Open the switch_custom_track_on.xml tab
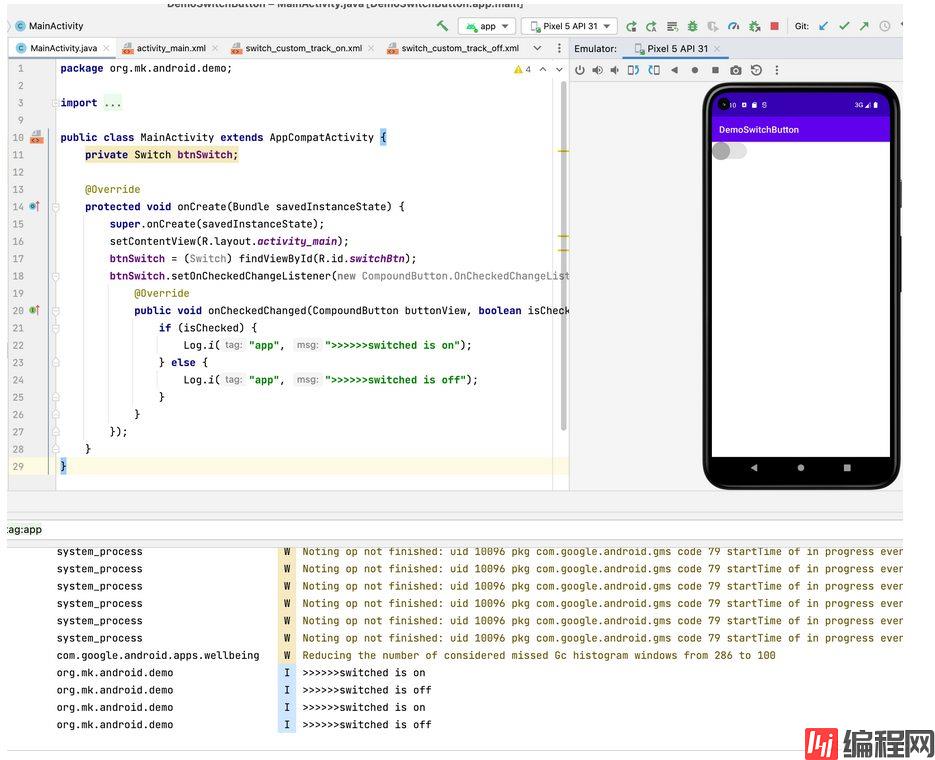Image resolution: width=935 pixels, height=760 pixels. click(303, 48)
